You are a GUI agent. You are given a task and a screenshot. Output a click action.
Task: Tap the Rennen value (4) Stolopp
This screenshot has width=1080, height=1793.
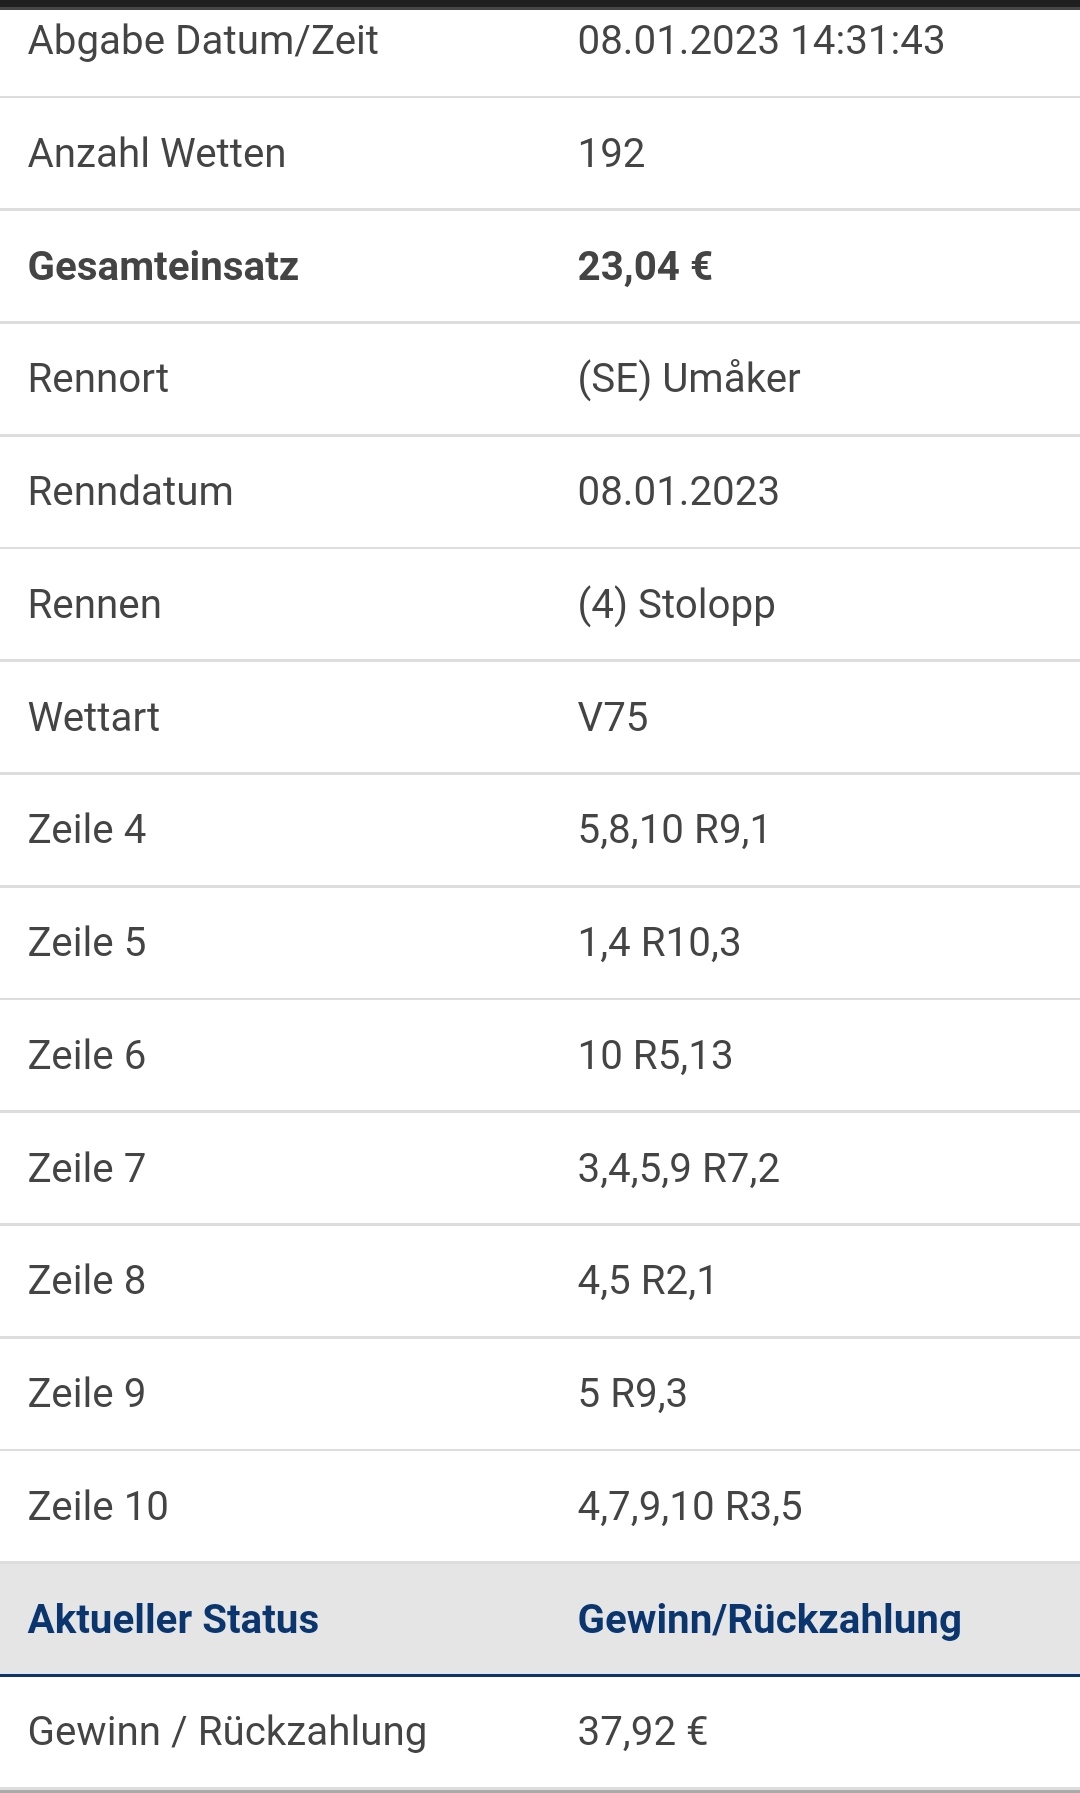(x=676, y=605)
